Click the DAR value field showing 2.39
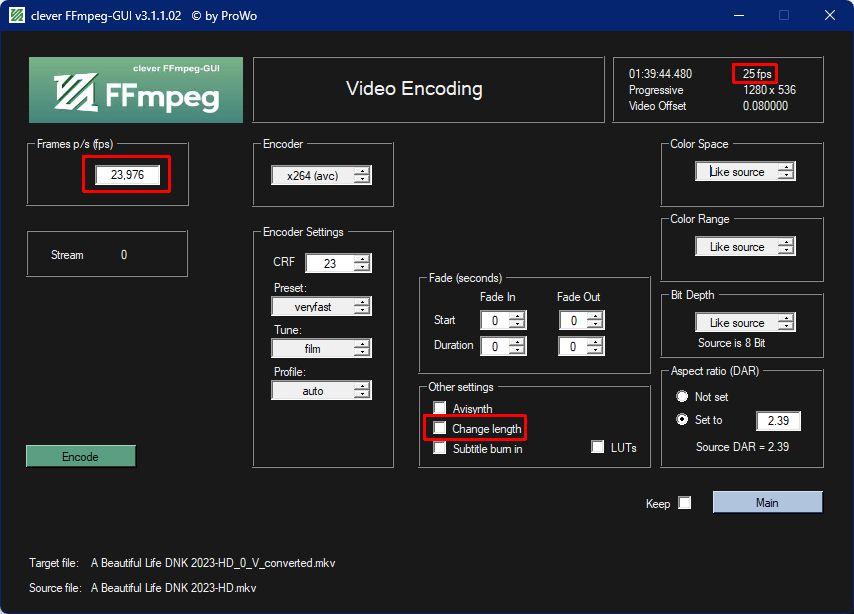Viewport: 854px width, 614px height. [x=778, y=421]
